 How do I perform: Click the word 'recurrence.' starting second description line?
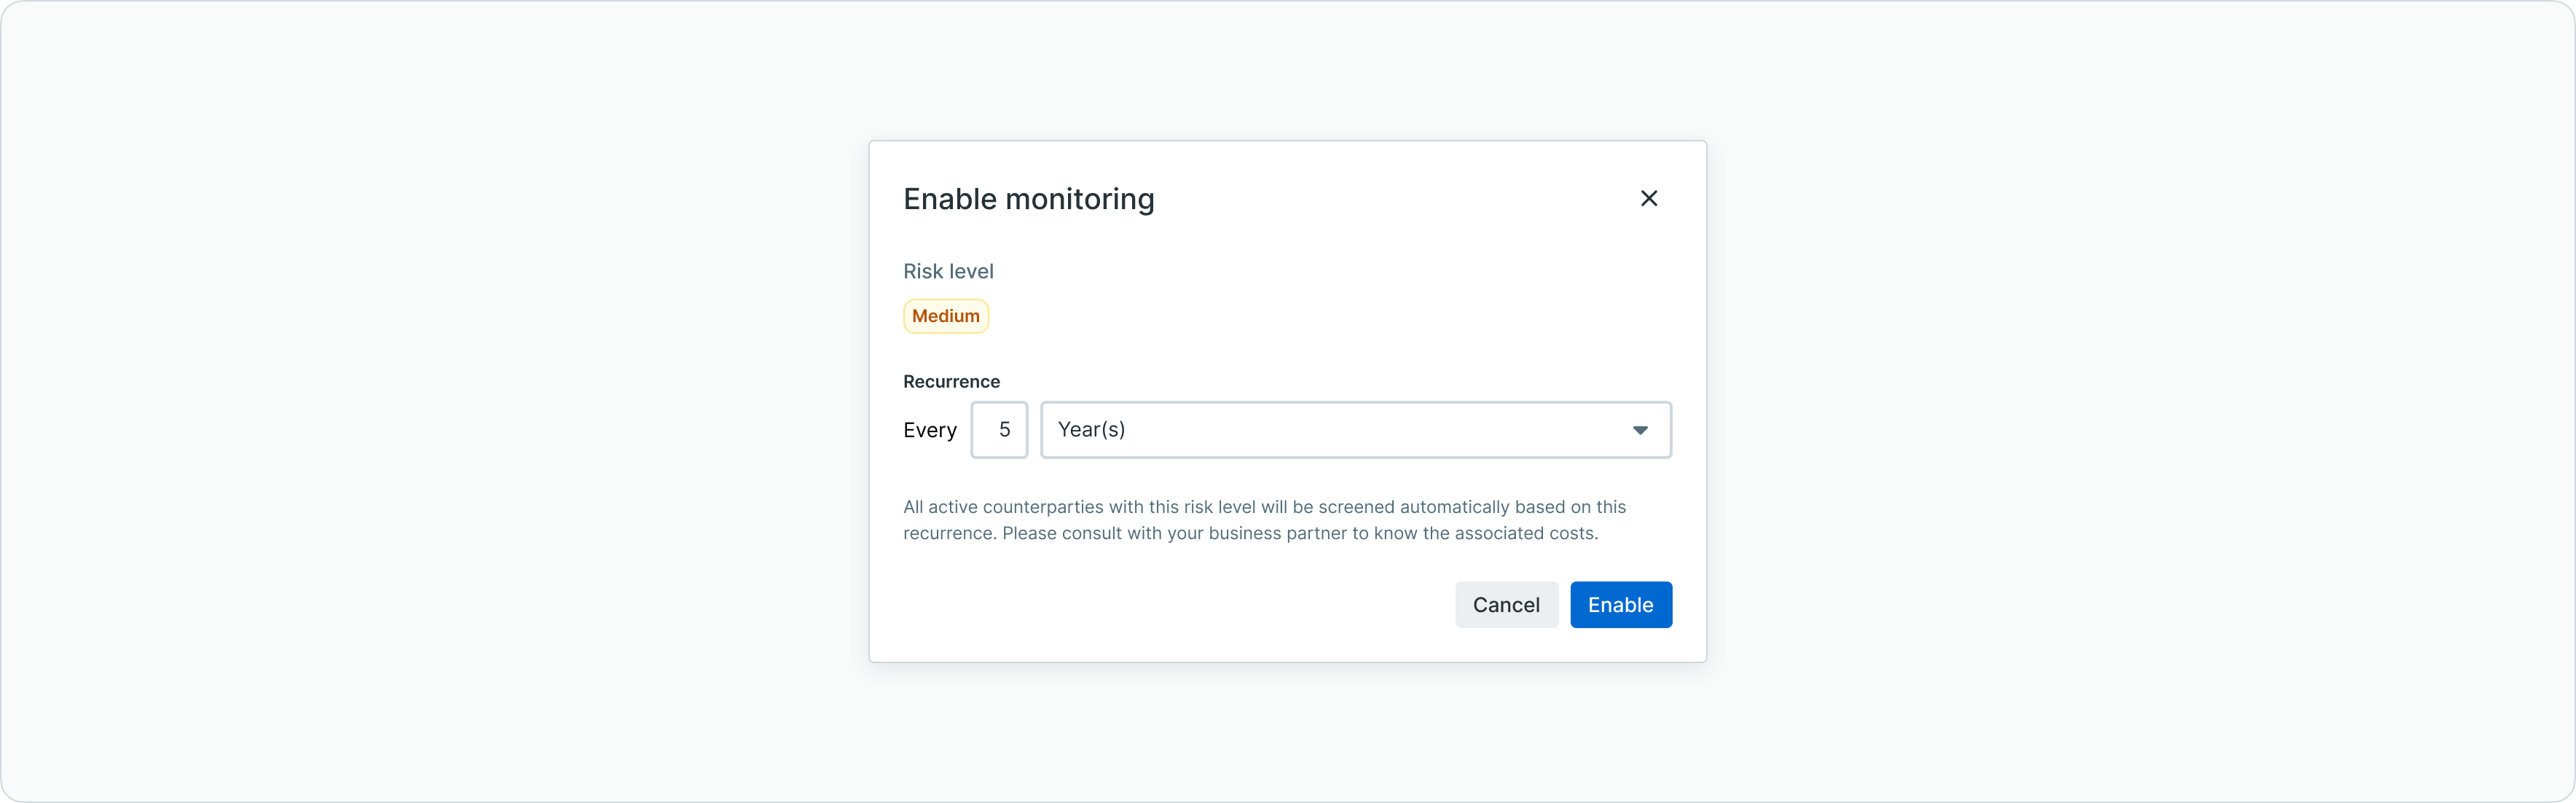pos(949,533)
